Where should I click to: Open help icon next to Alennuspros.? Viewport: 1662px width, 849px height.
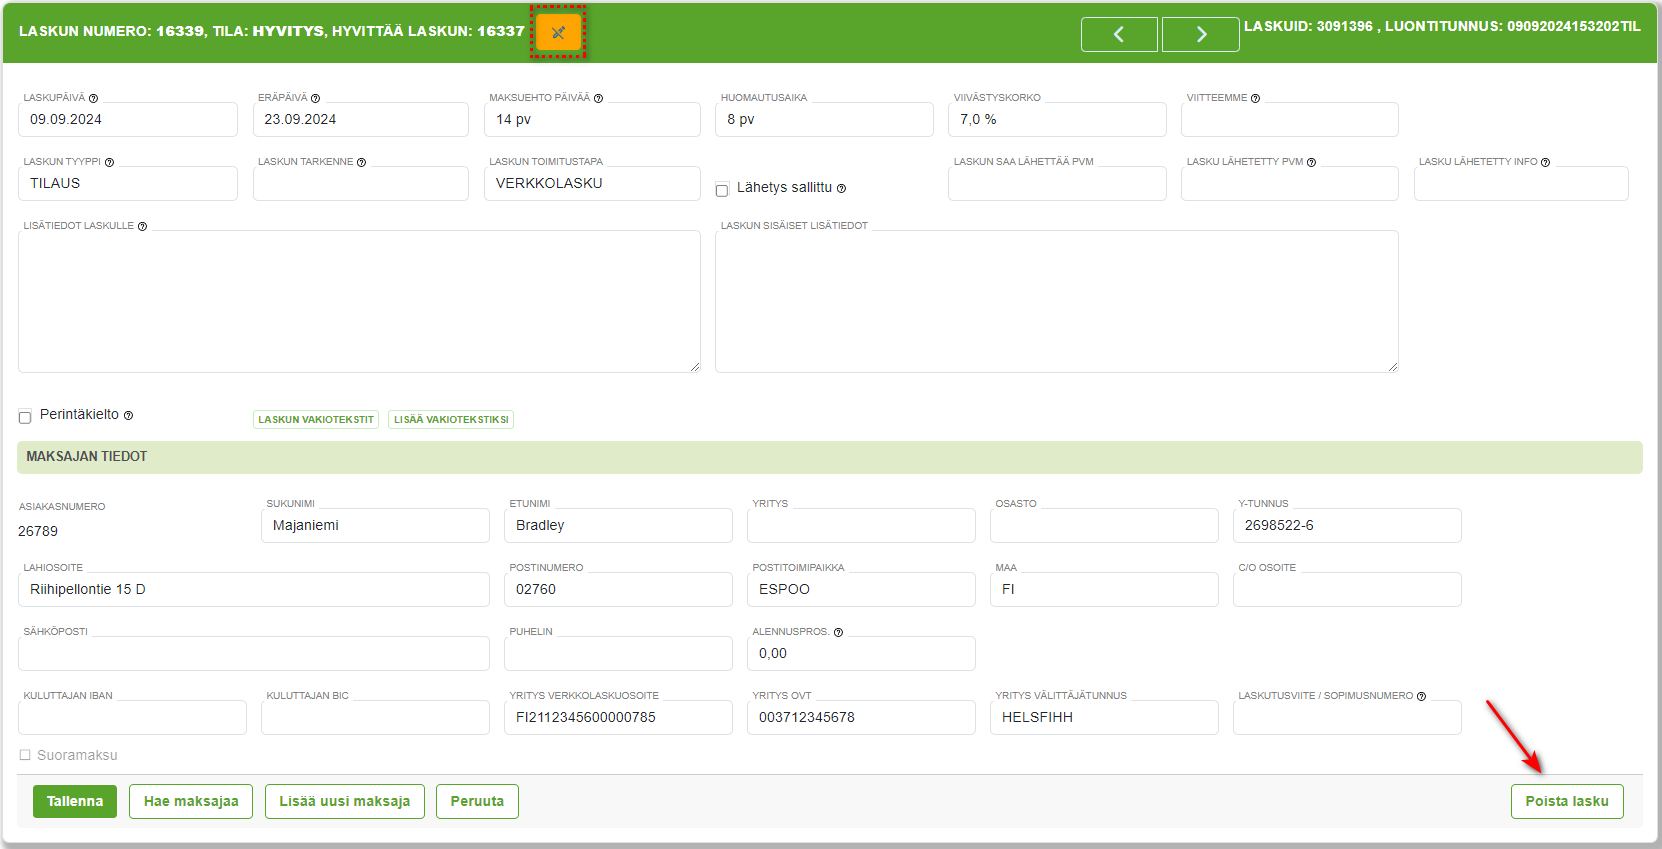[838, 632]
